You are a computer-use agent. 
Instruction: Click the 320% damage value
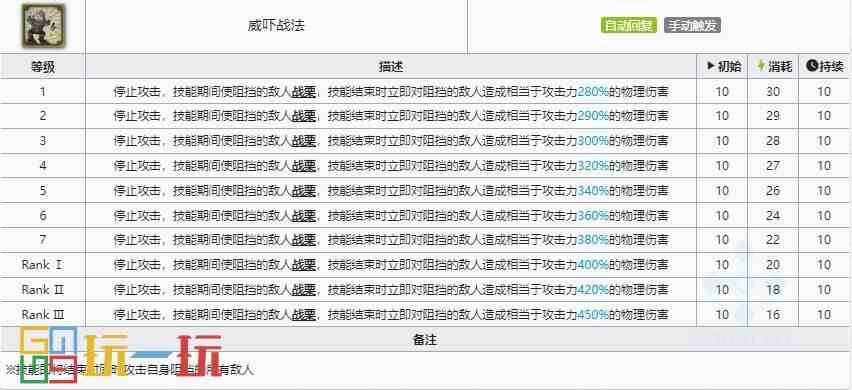pyautogui.click(x=593, y=166)
